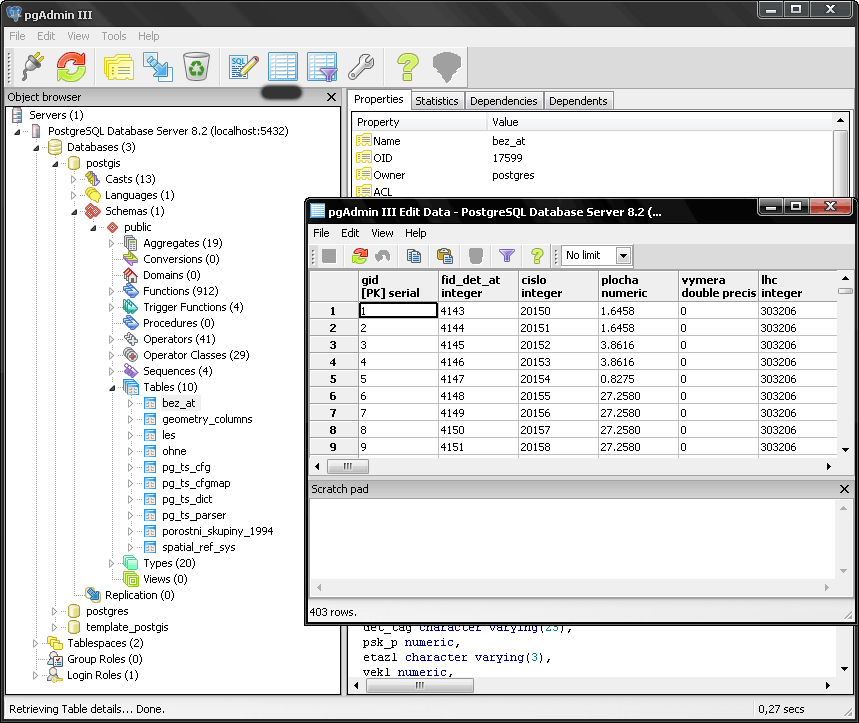
Task: Click the Property column header
Action: click(x=420, y=122)
